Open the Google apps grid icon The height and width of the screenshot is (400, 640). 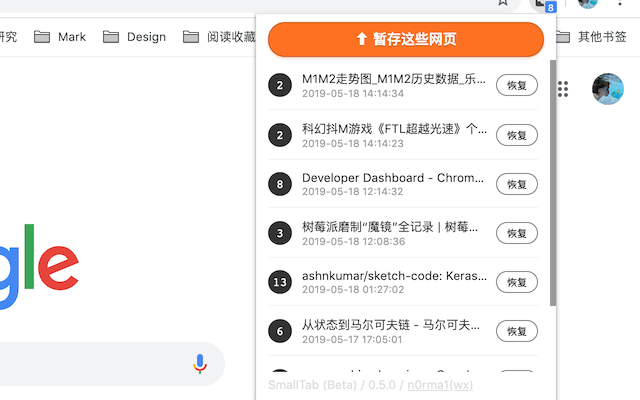click(563, 89)
